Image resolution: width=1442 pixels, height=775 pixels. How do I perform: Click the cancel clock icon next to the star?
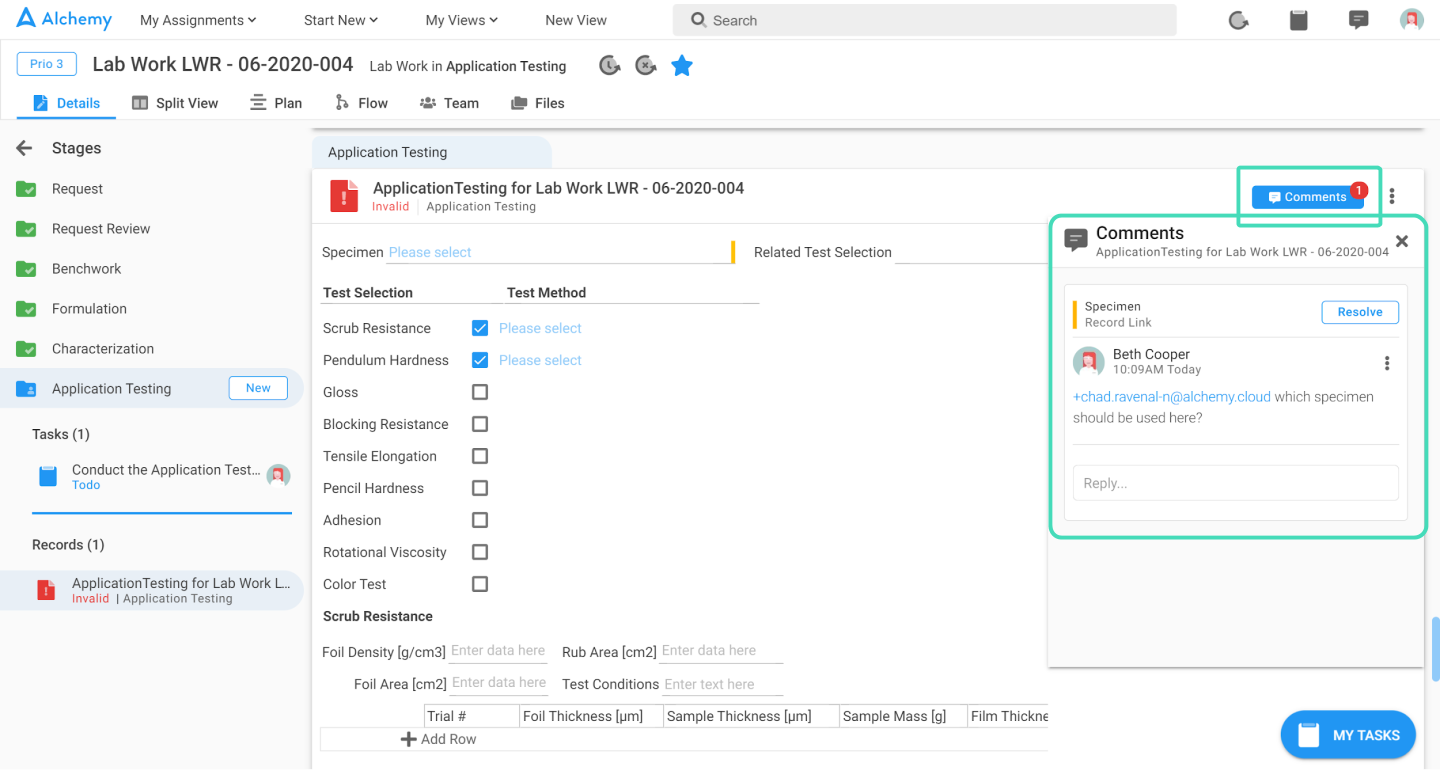pos(646,66)
